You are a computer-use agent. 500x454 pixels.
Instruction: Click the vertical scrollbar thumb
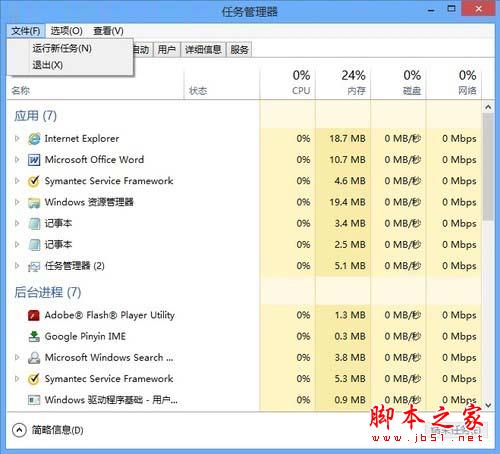[488, 167]
